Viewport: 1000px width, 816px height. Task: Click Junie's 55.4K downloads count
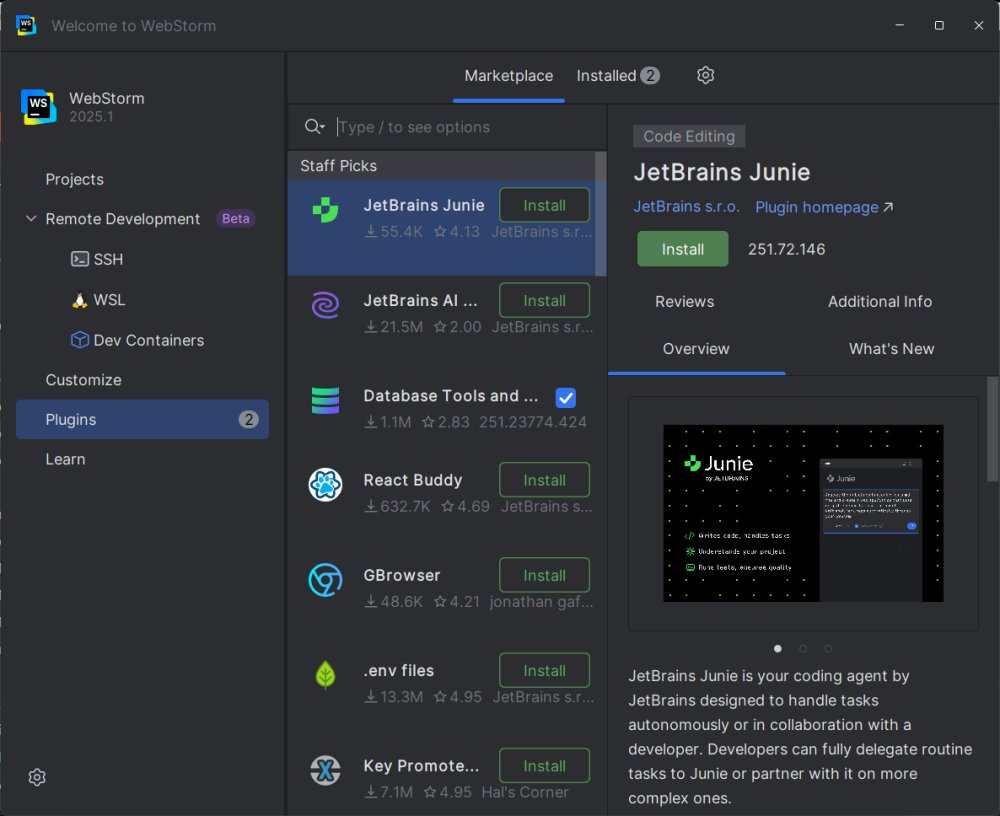[394, 232]
